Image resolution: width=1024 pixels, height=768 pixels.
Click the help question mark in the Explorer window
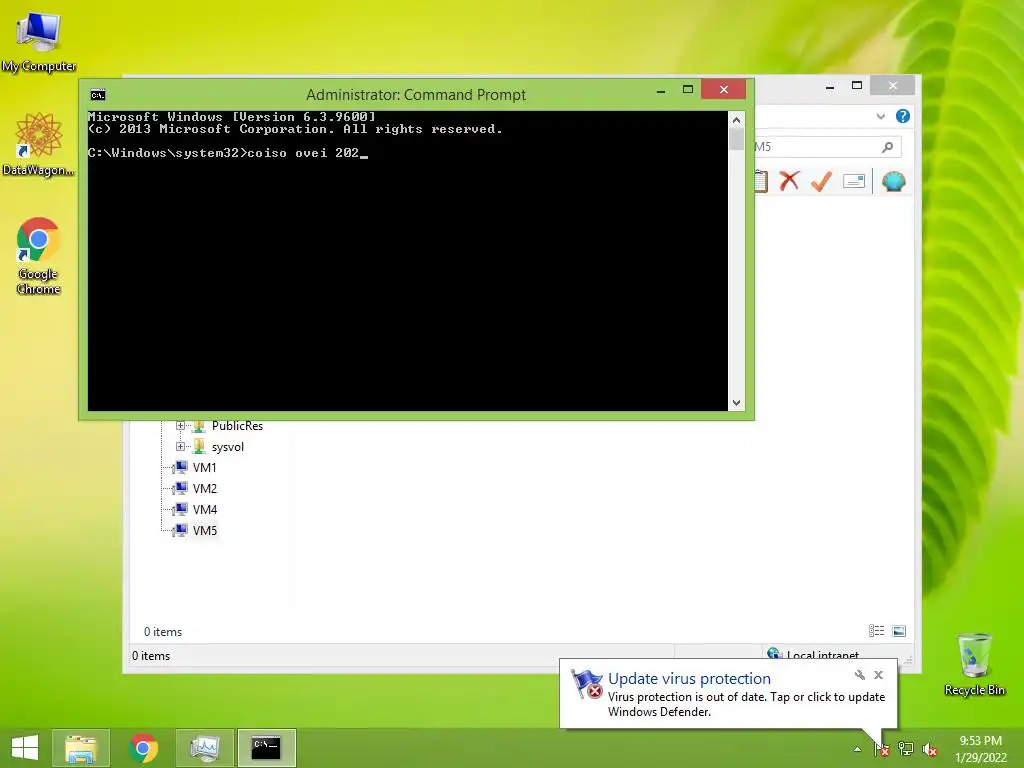point(903,116)
